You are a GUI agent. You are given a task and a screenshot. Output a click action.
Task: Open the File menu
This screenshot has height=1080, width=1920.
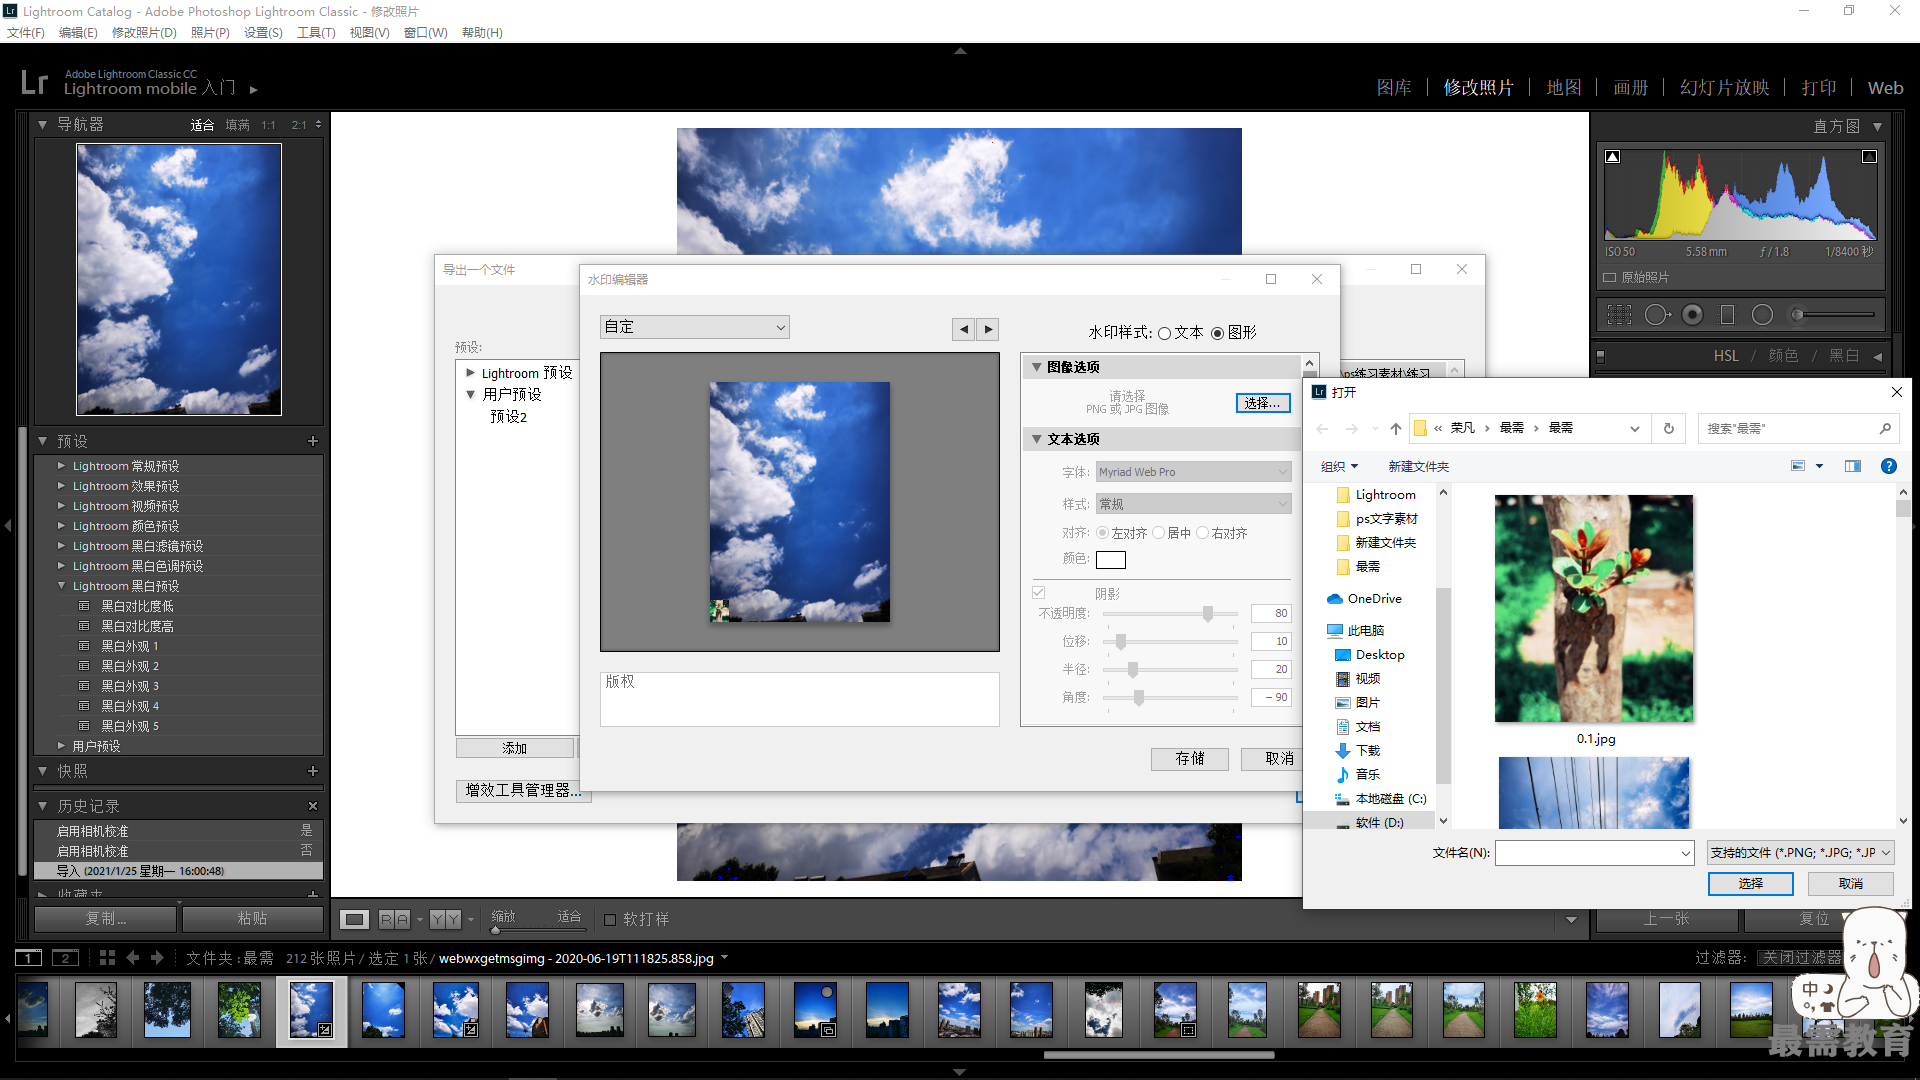[25, 33]
